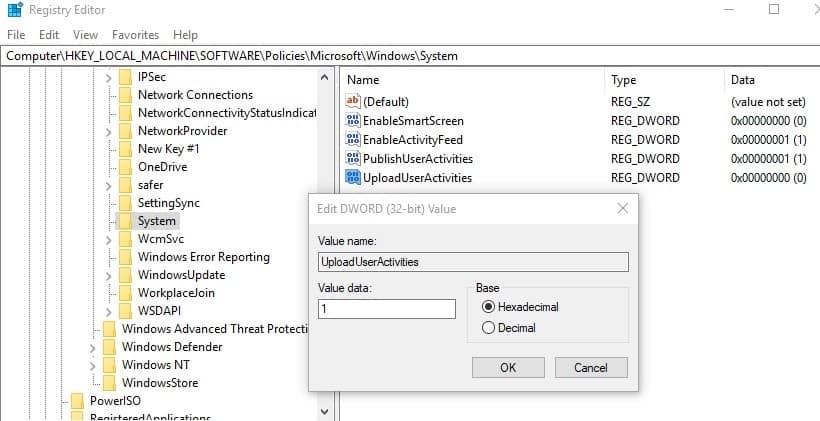
Task: Click the EnableActivityFeed DWORD icon
Action: click(353, 140)
